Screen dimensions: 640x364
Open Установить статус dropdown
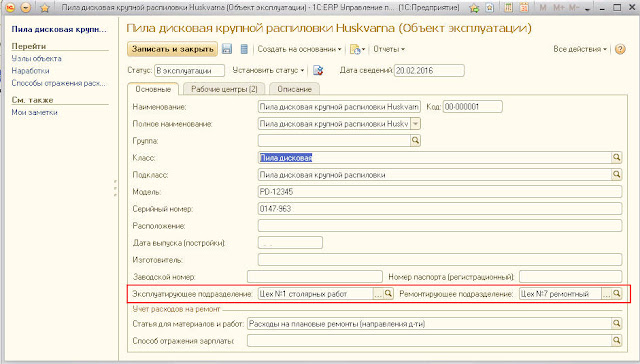point(268,70)
